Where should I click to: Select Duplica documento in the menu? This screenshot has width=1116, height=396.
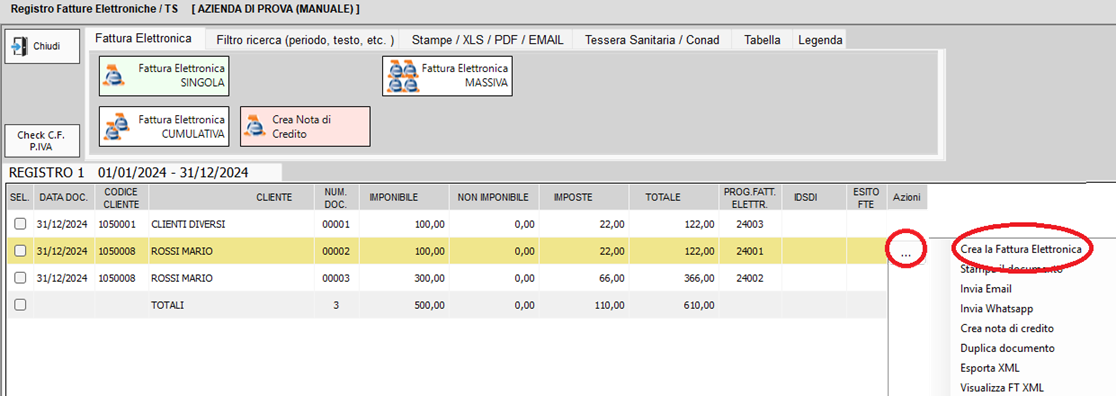coord(1007,348)
